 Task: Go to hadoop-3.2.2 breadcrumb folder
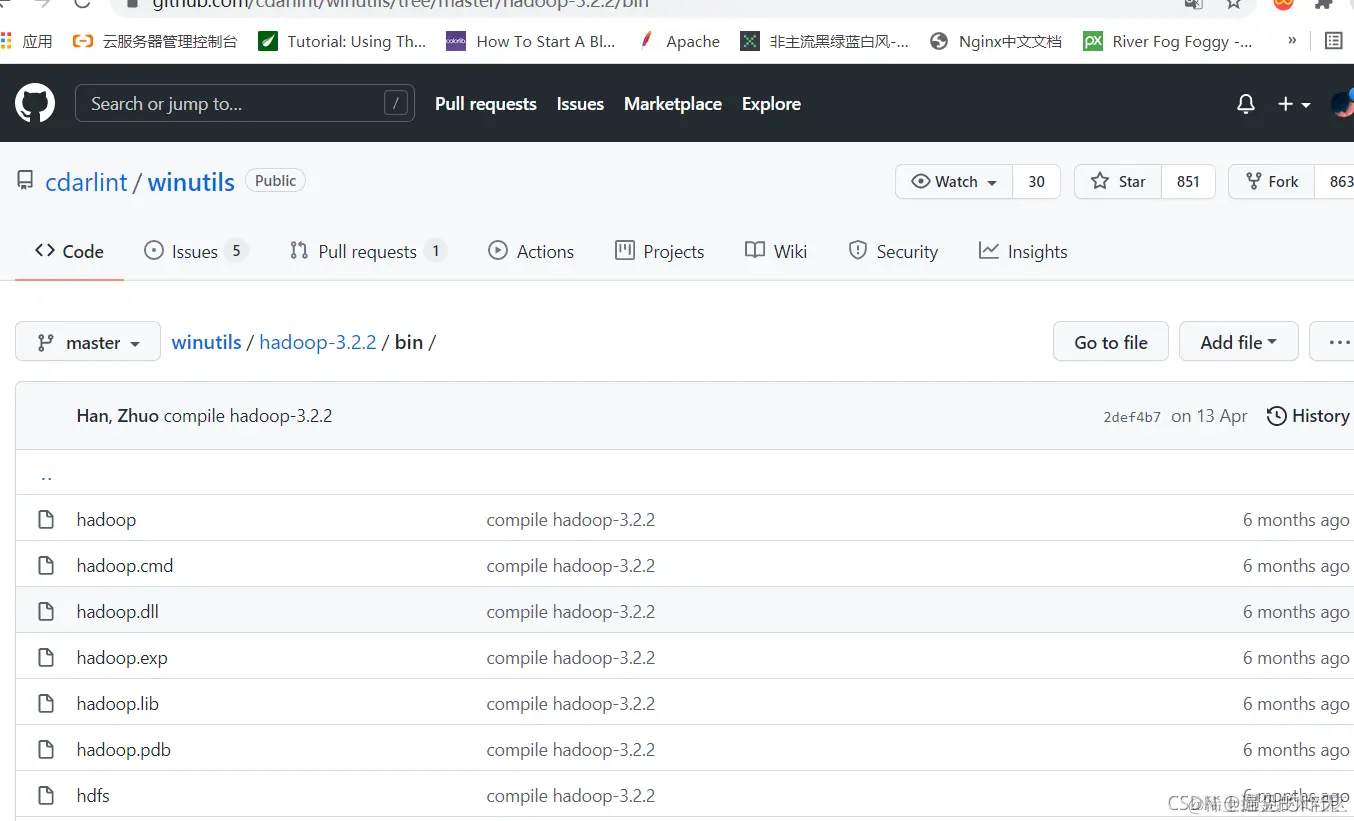[317, 342]
